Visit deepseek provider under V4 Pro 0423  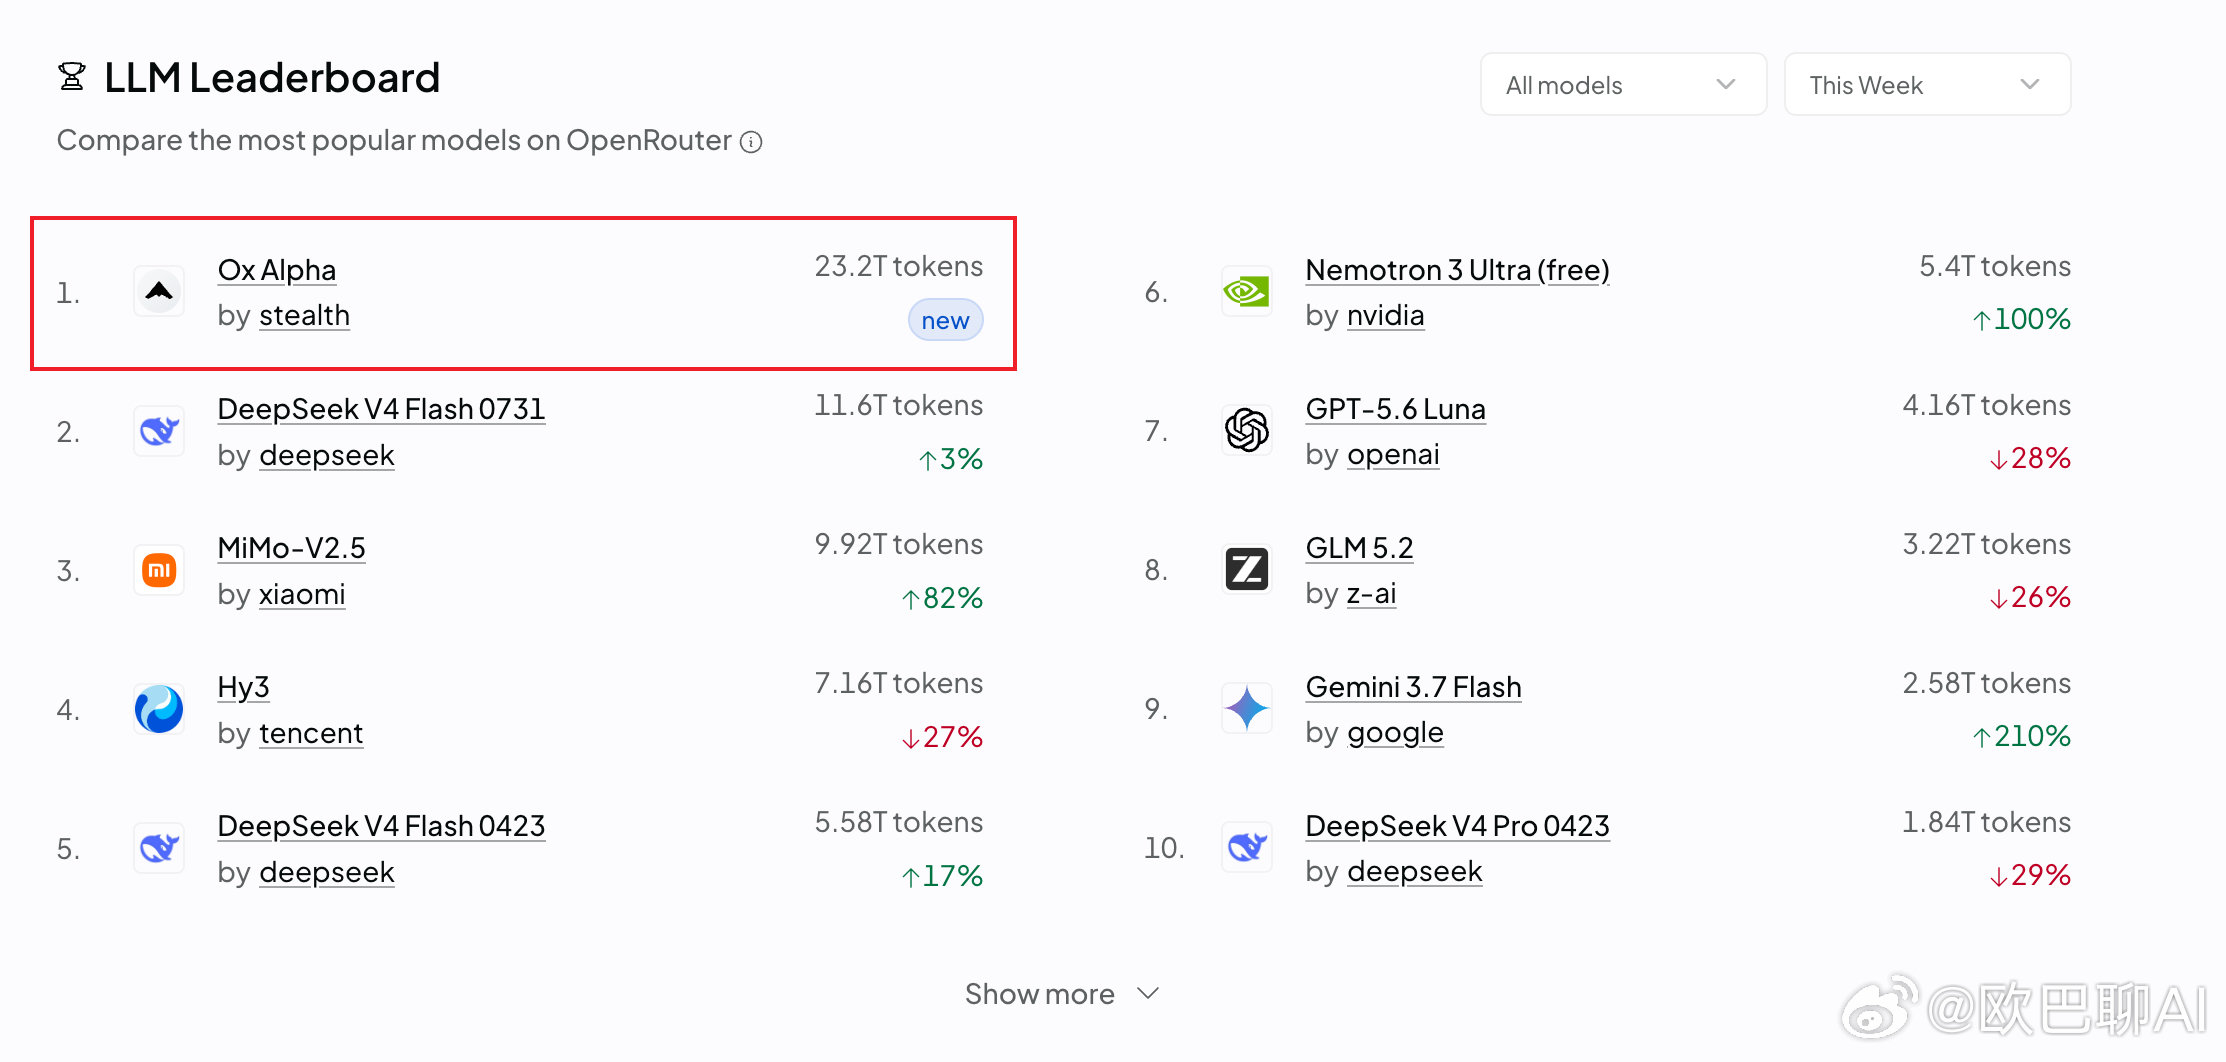(x=1415, y=872)
